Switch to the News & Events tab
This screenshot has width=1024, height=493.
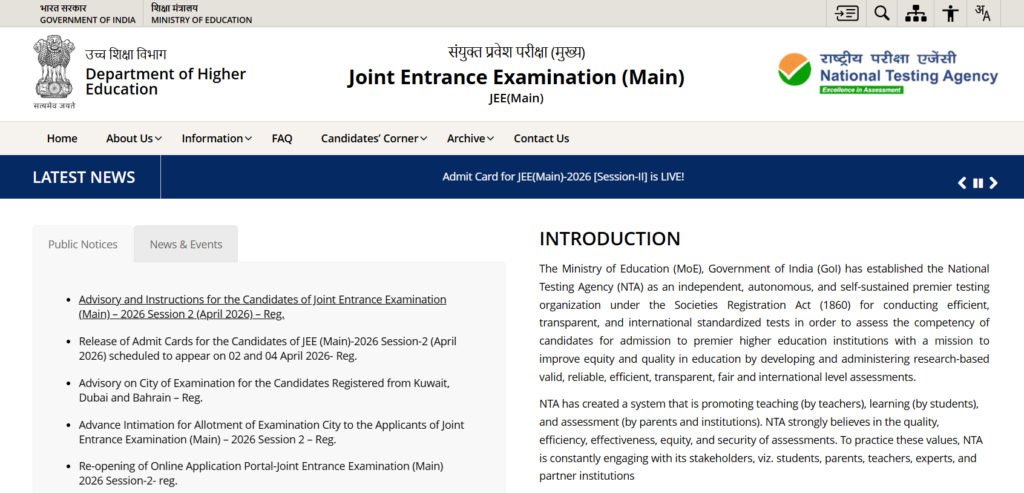tap(186, 244)
